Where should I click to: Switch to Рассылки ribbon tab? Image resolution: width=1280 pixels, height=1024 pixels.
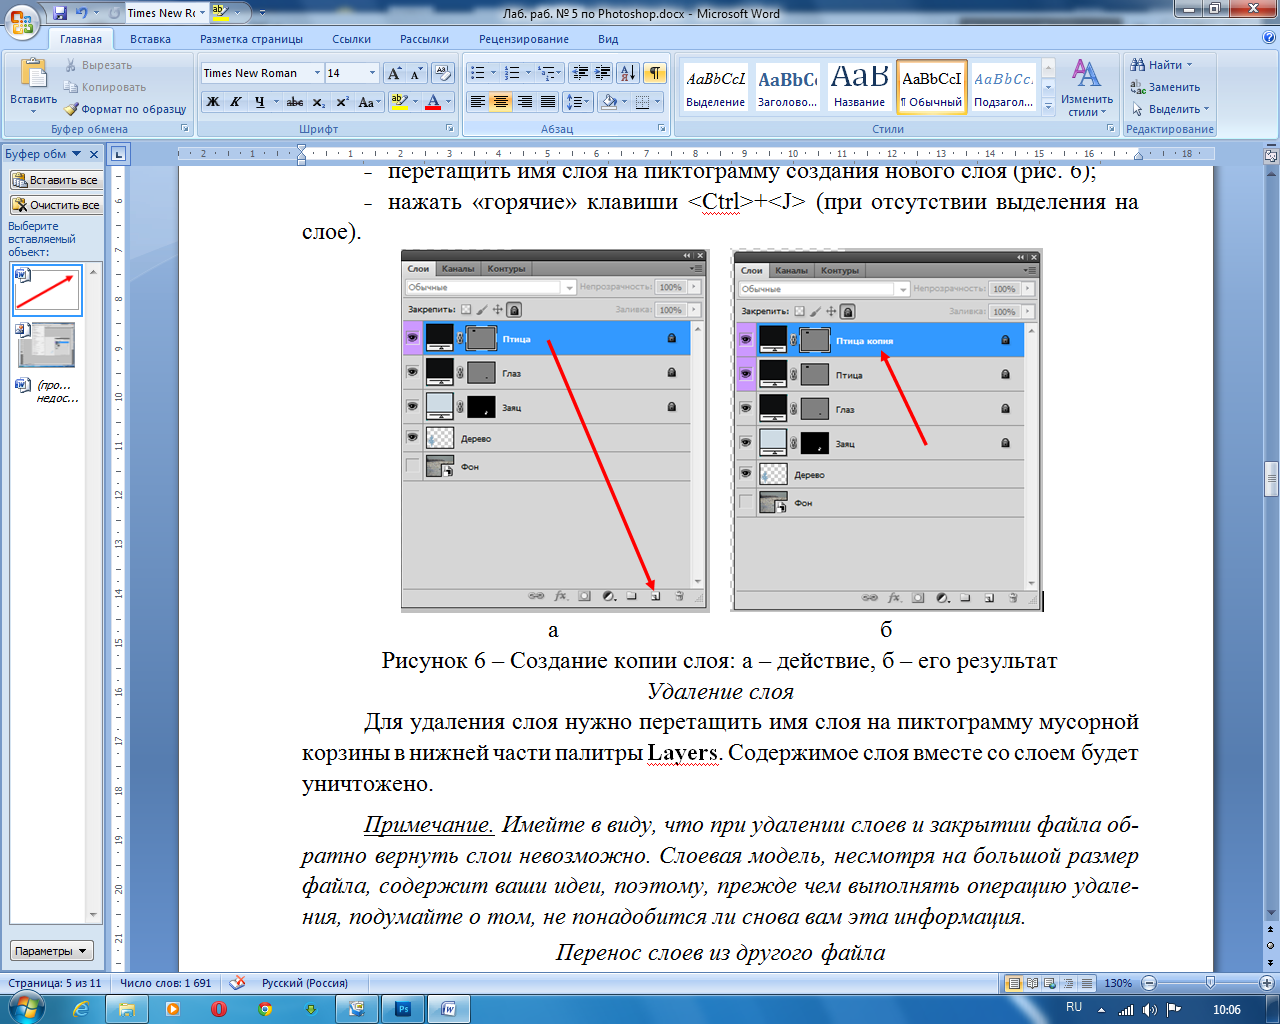[424, 39]
